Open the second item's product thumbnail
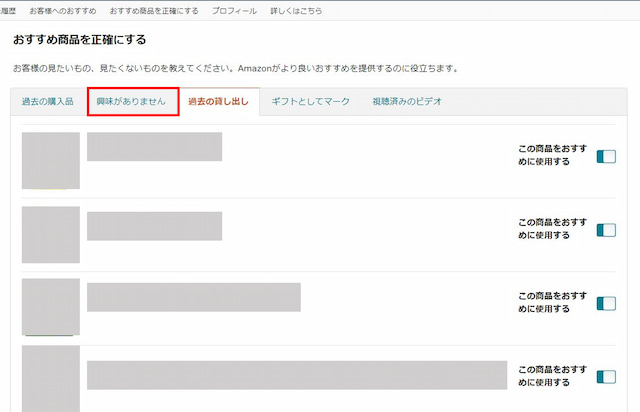 click(51, 234)
